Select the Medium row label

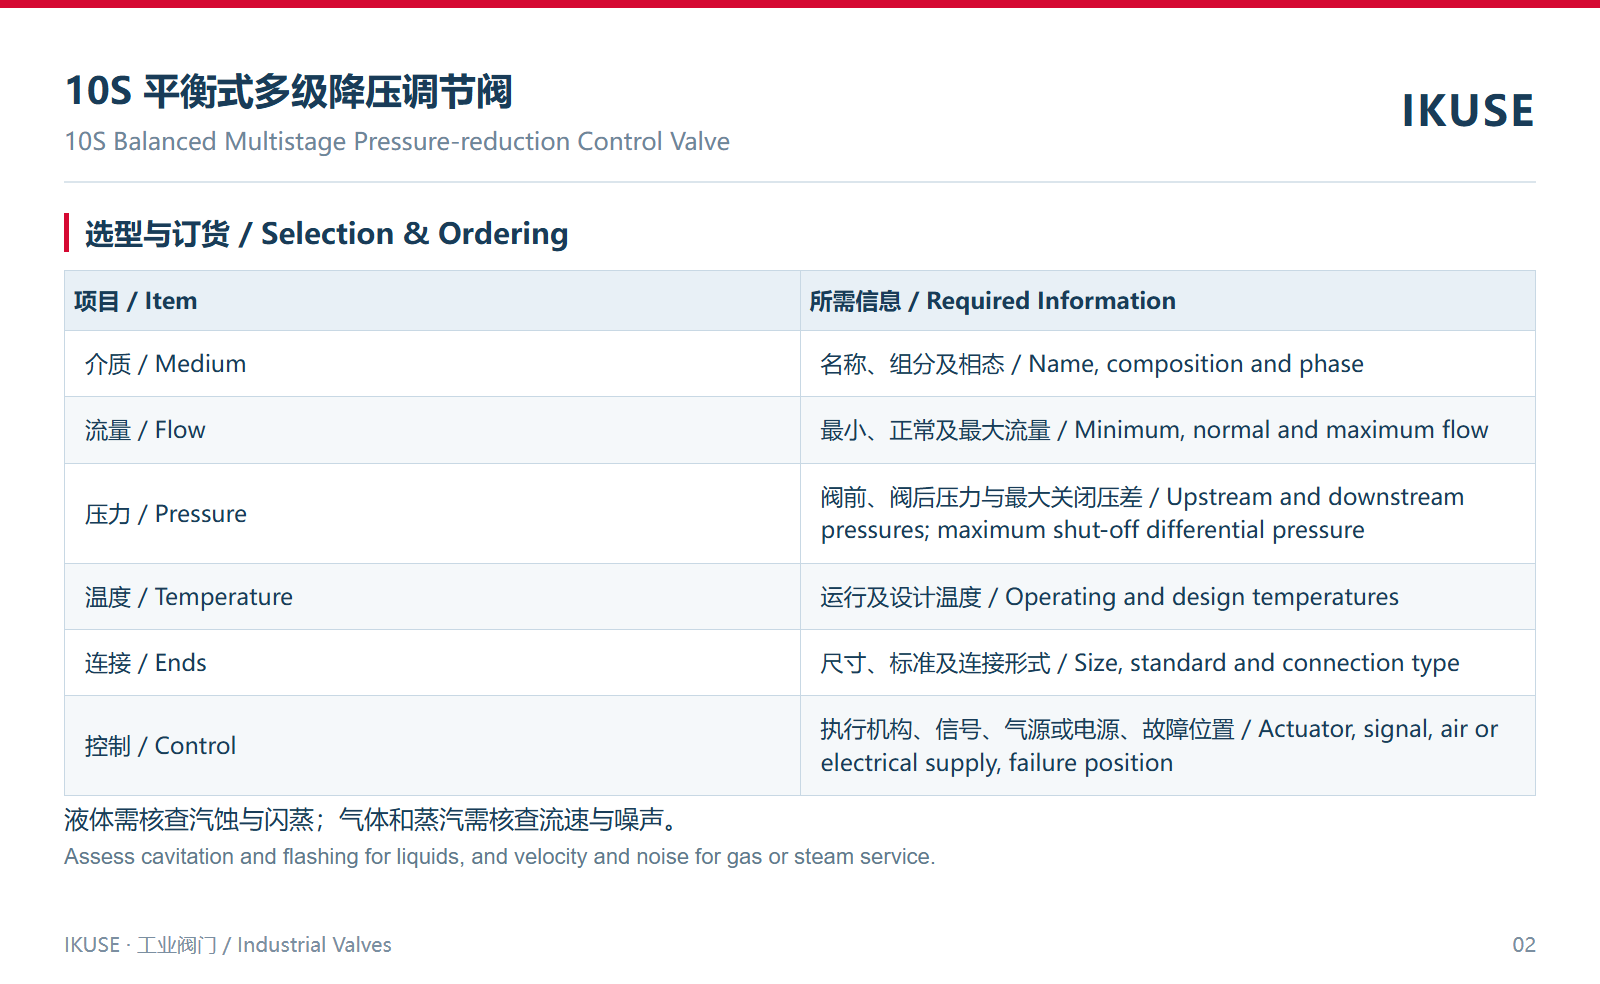[165, 364]
